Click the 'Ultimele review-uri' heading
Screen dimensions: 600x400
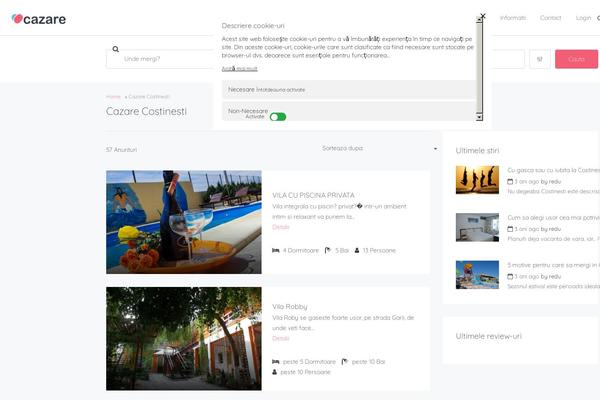coord(488,336)
